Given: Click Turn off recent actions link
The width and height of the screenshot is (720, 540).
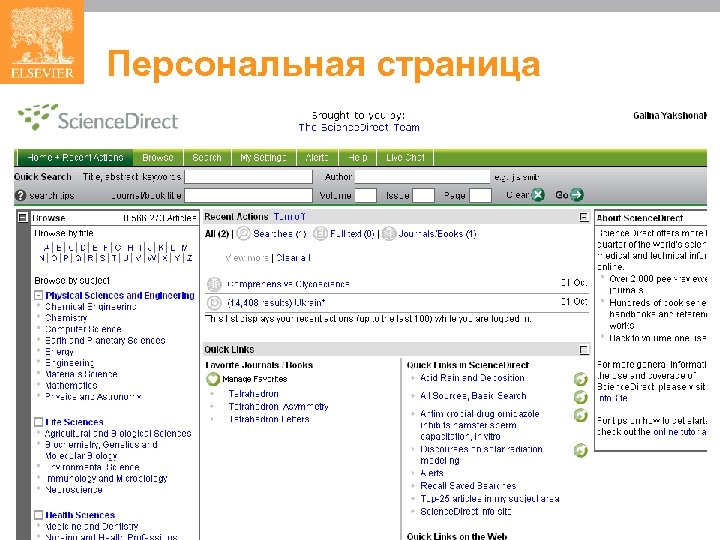Looking at the screenshot, I should [289, 217].
